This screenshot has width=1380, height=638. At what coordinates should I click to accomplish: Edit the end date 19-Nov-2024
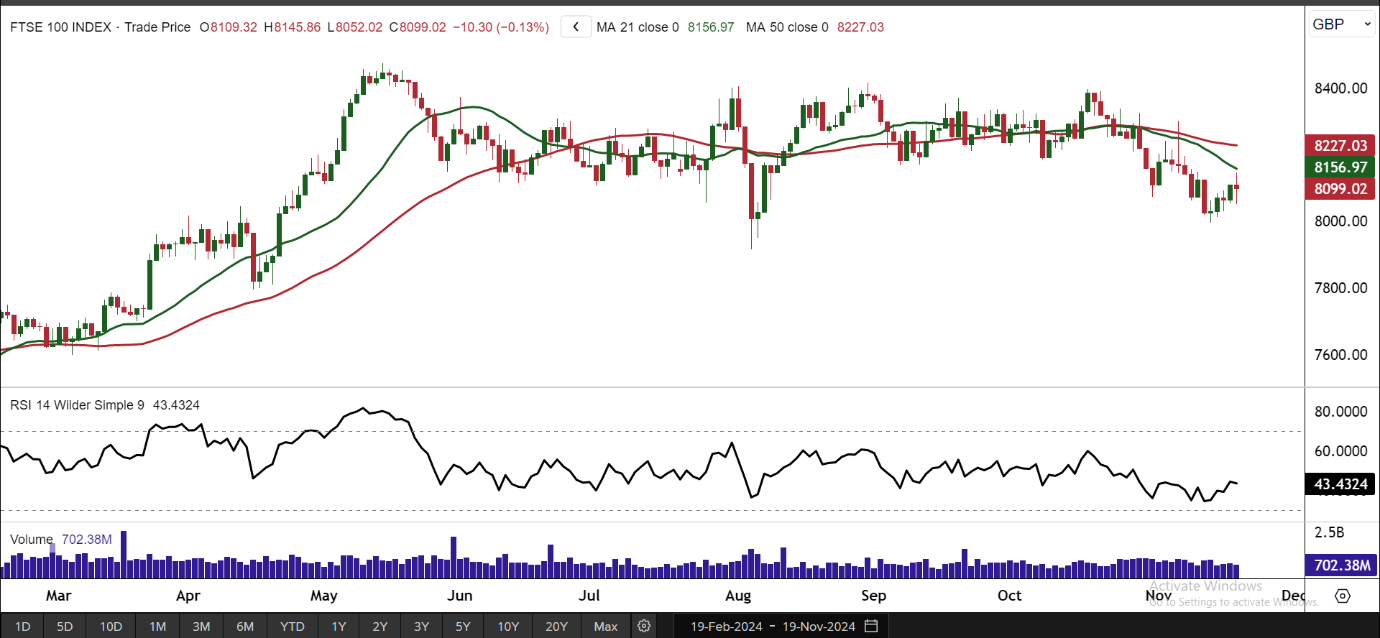point(820,627)
